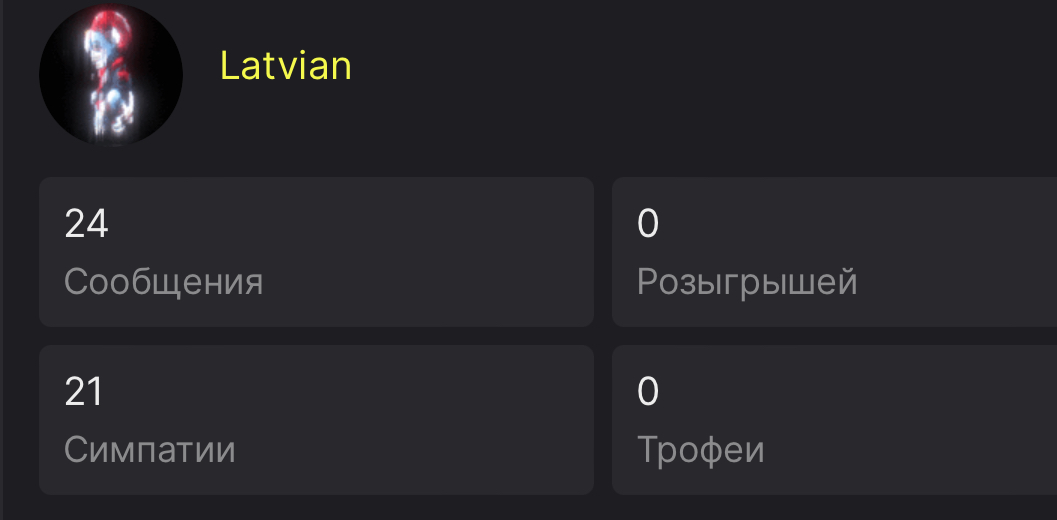Select the Сообщения label text
Screen dimensions: 1057x520
click(x=163, y=282)
